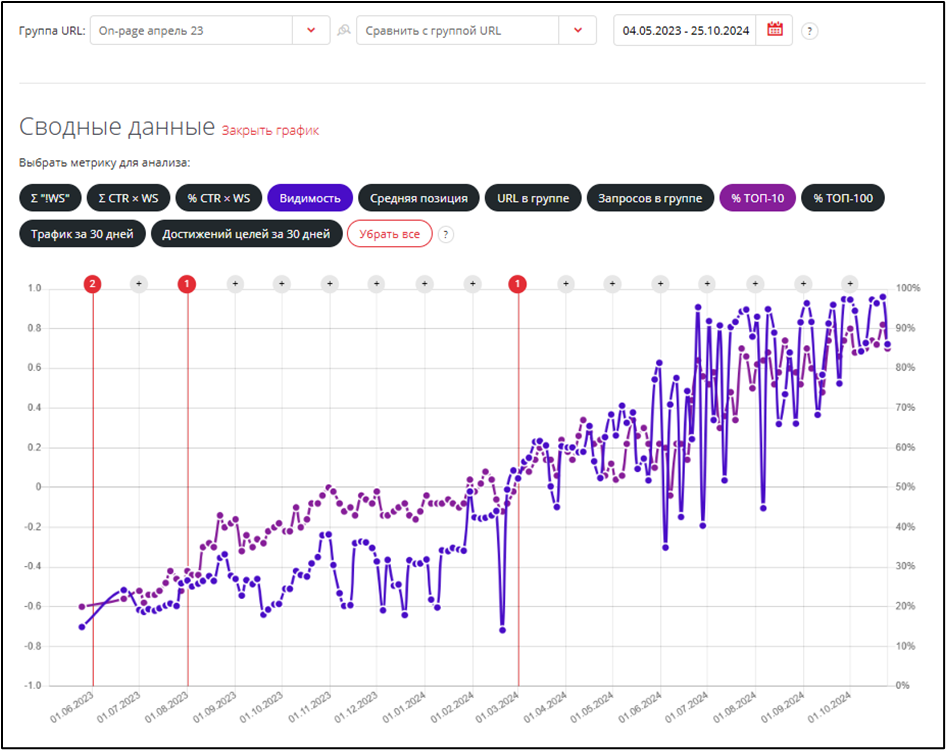946x750 pixels.
Task: Select the % ТОП-100 metric pill
Action: click(843, 198)
